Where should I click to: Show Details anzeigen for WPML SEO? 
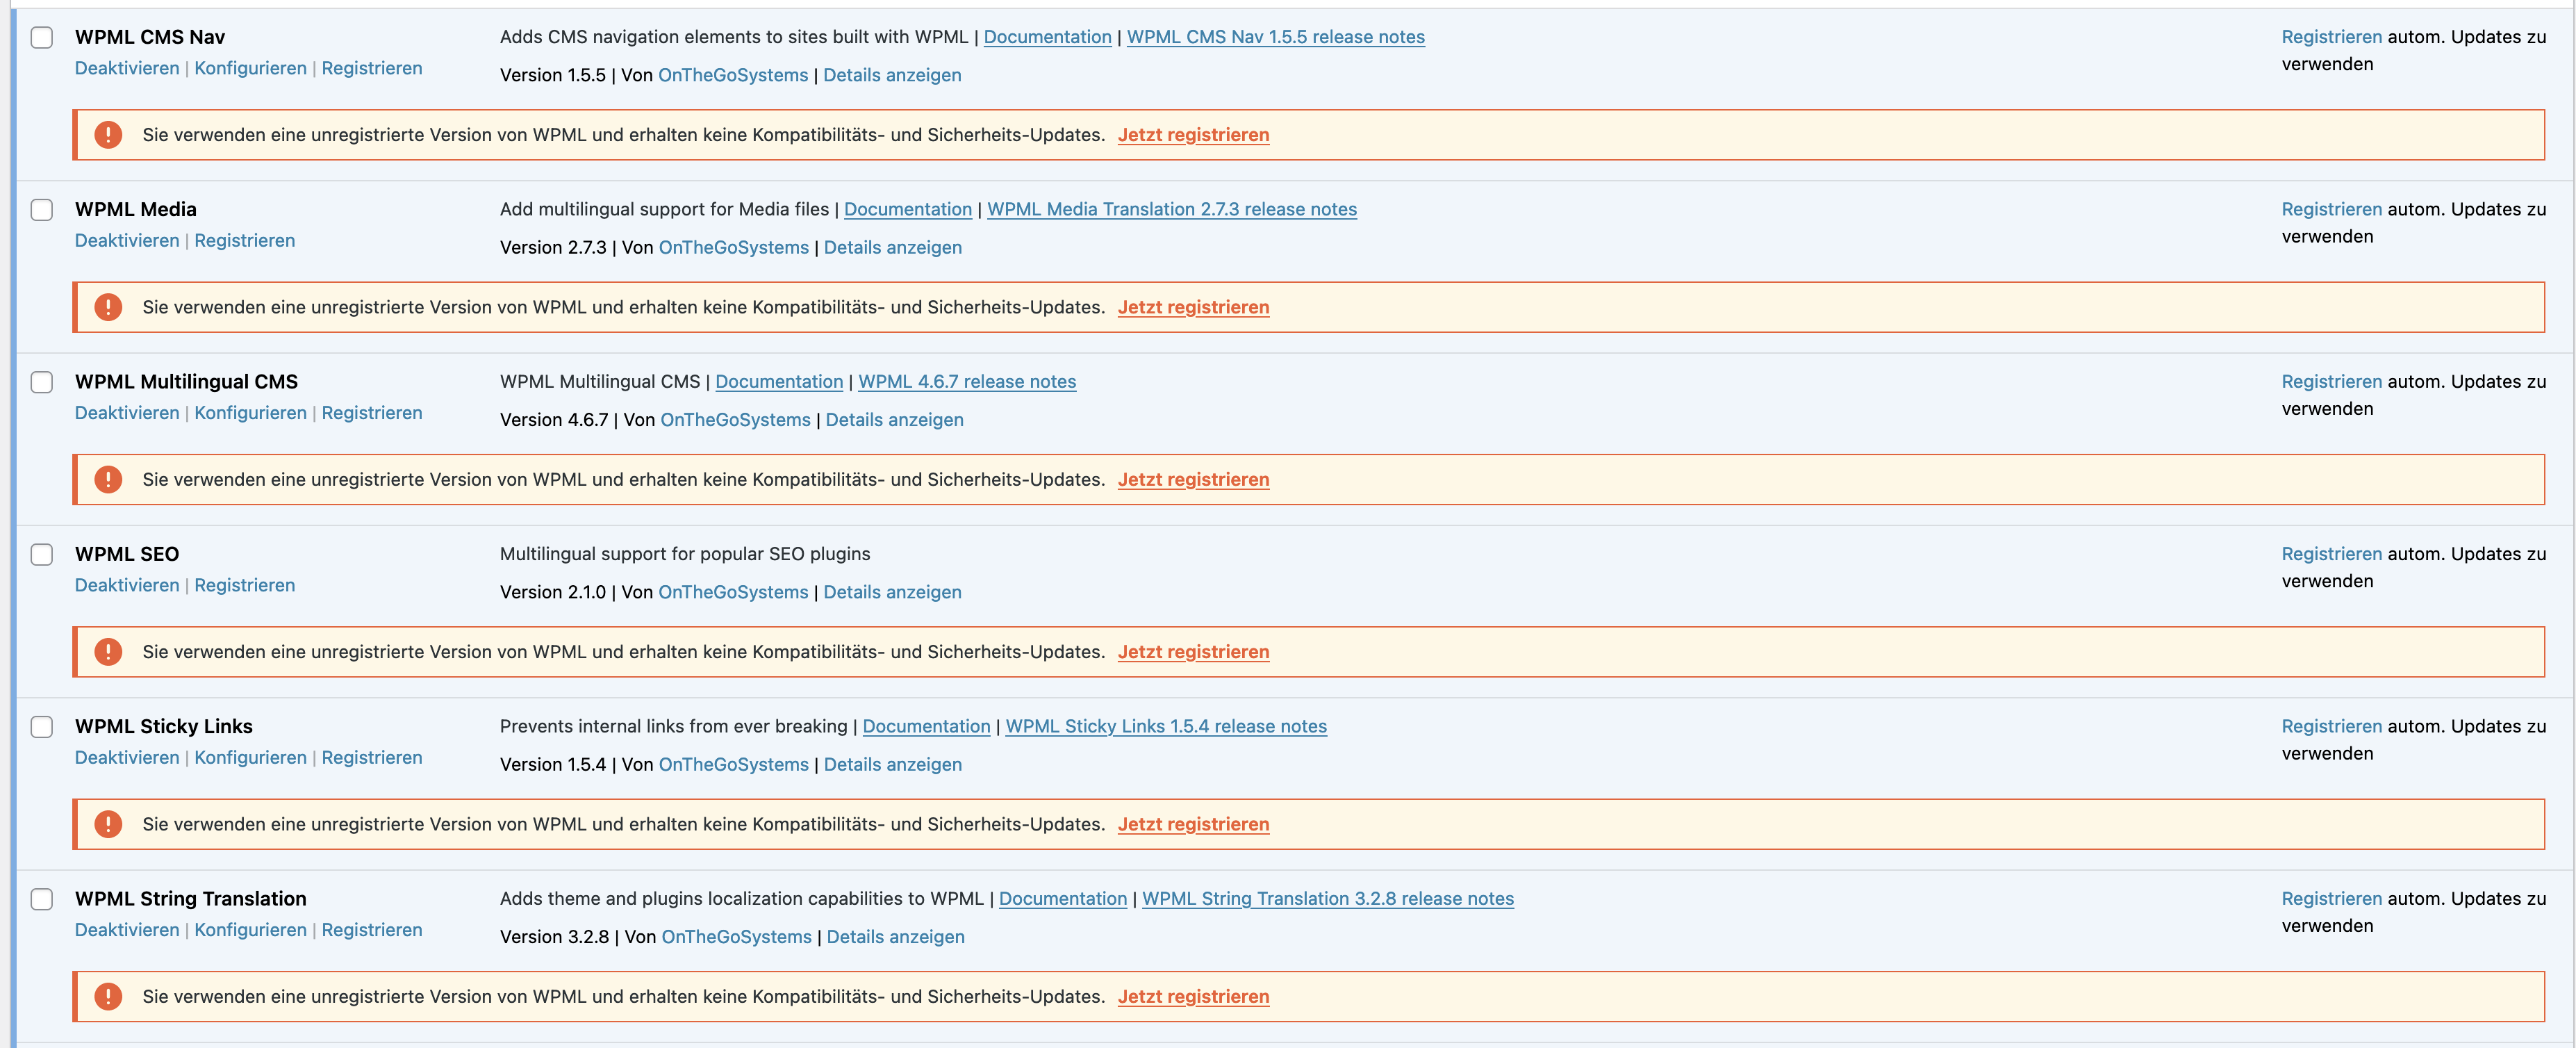(x=892, y=592)
